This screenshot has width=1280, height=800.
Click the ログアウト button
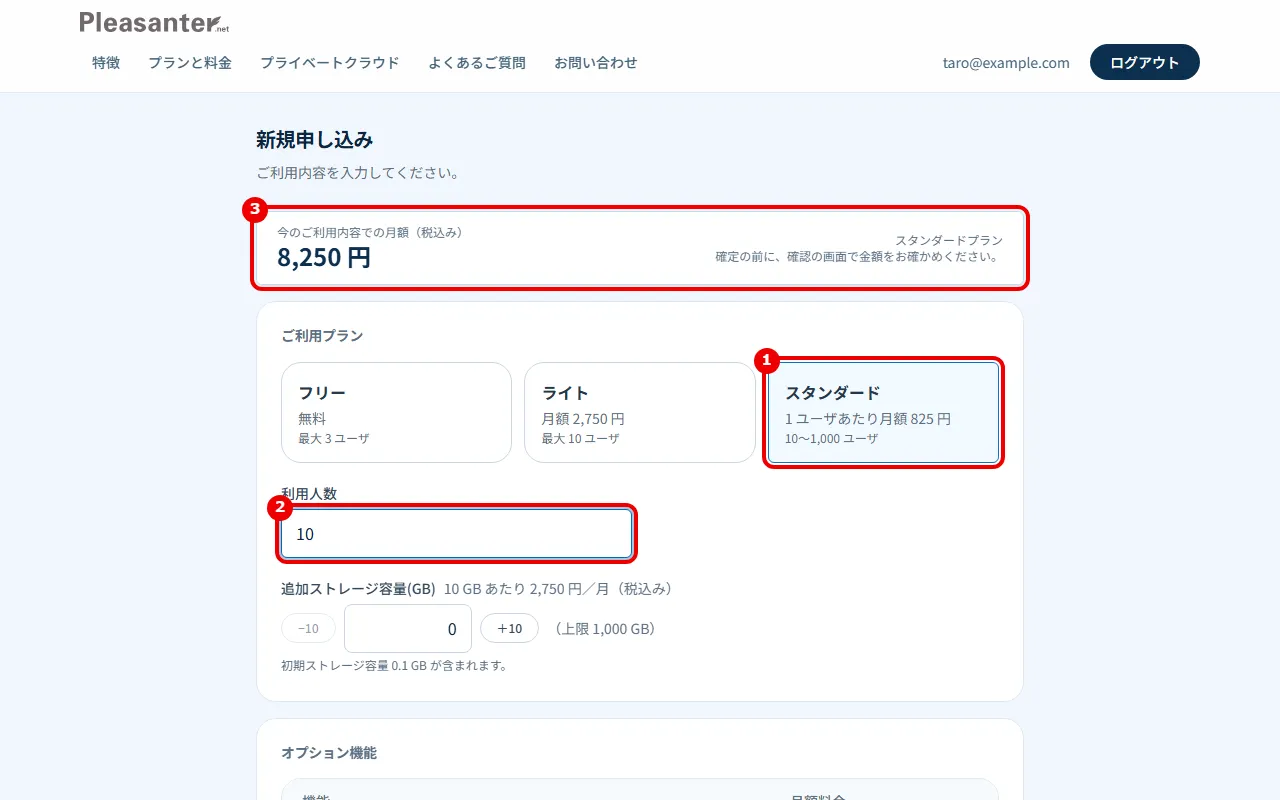click(1145, 62)
